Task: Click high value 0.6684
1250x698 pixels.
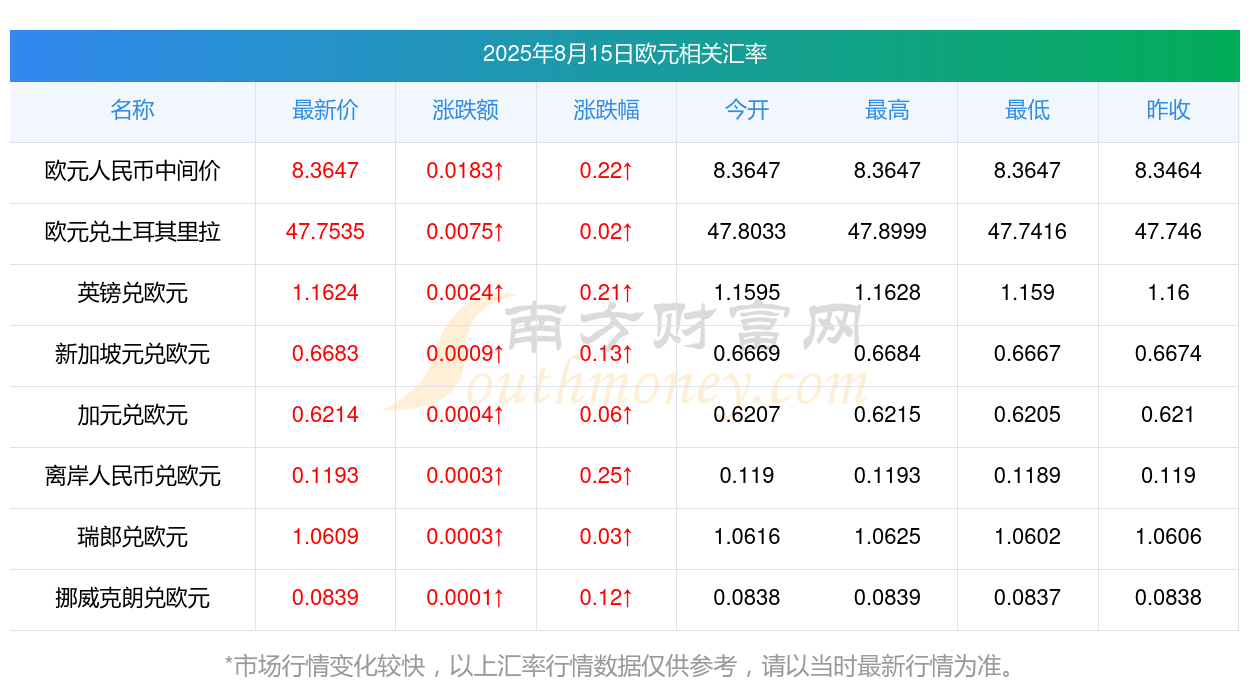Action: (887, 354)
